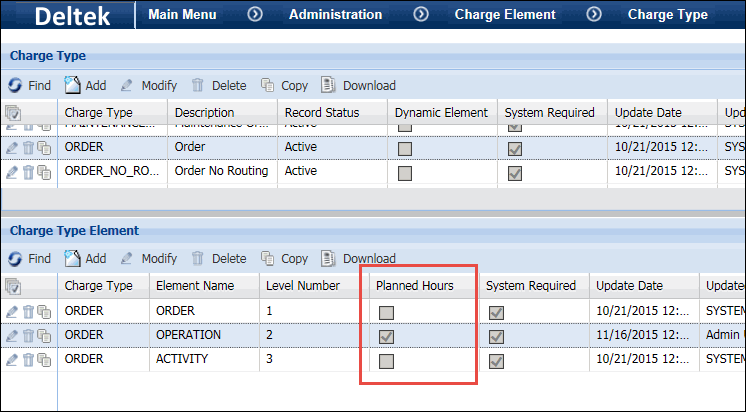Image resolution: width=746 pixels, height=412 pixels.
Task: Toggle Planned Hours checkbox for OPERATION
Action: [x=386, y=337]
